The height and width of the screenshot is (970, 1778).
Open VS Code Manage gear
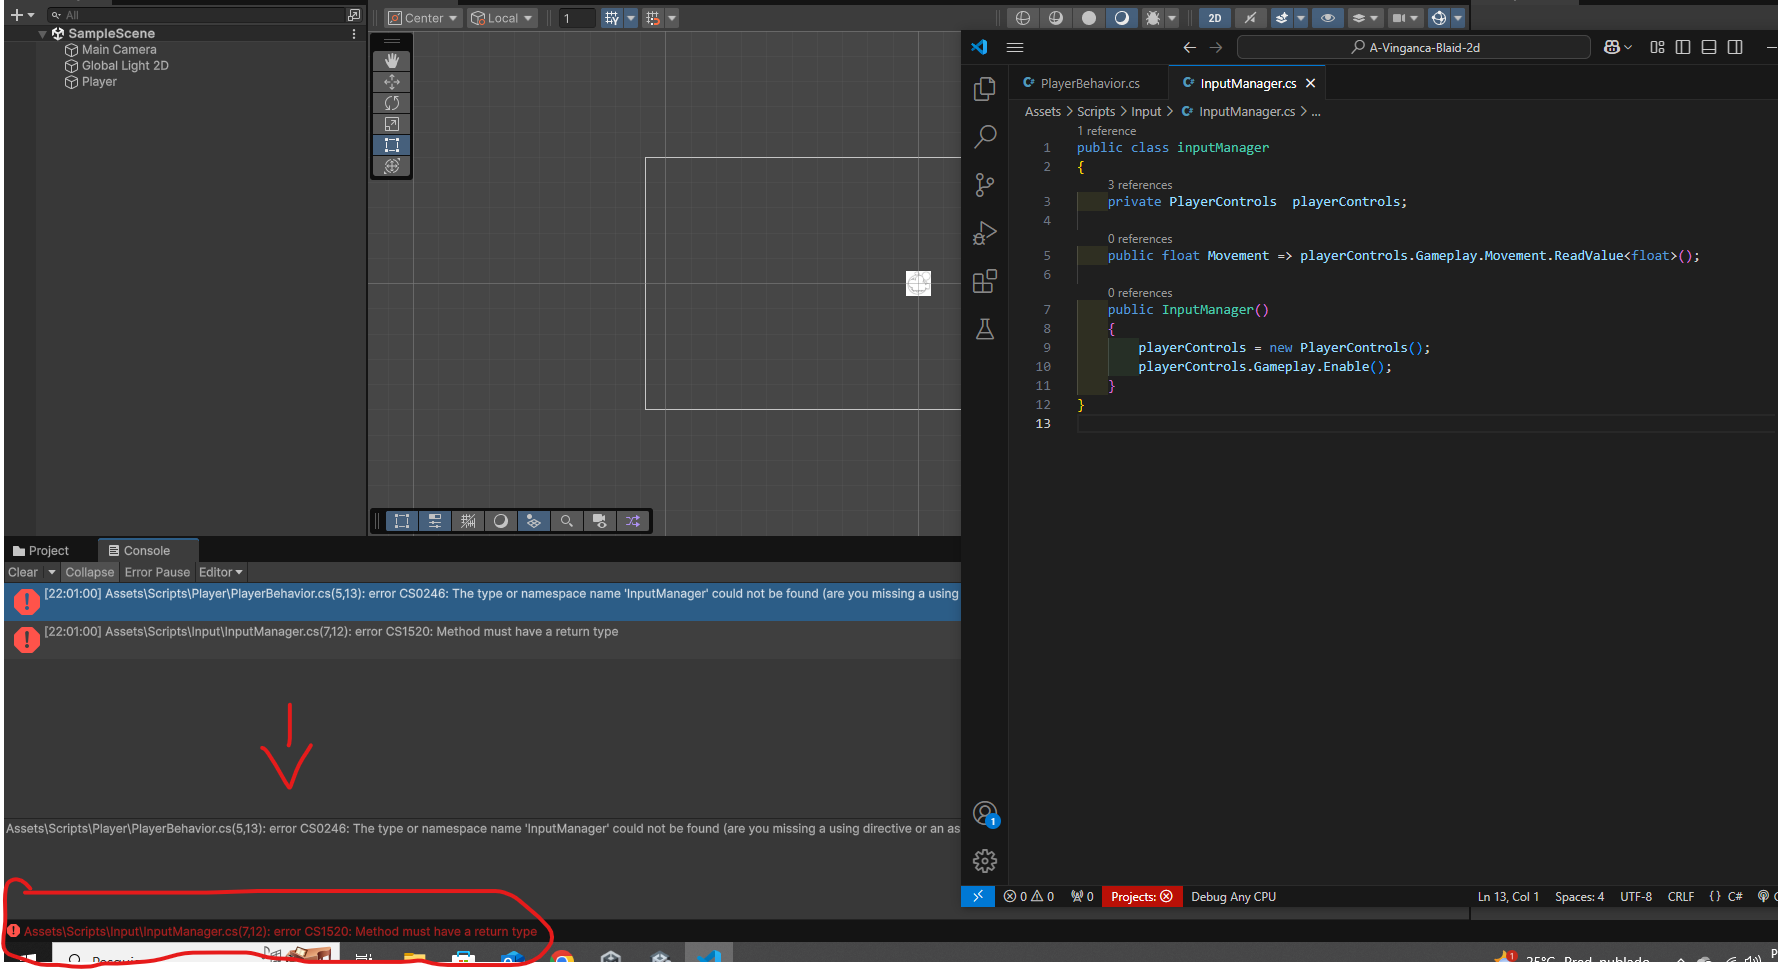[x=985, y=861]
